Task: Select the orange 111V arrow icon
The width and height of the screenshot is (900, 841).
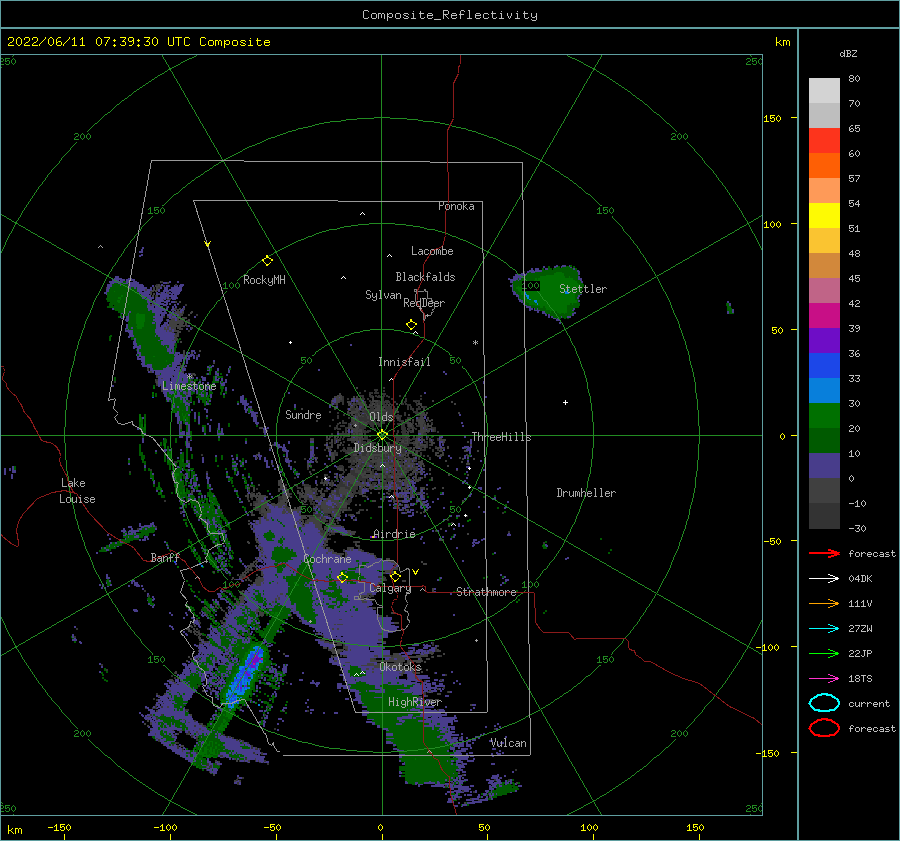Action: [x=824, y=603]
